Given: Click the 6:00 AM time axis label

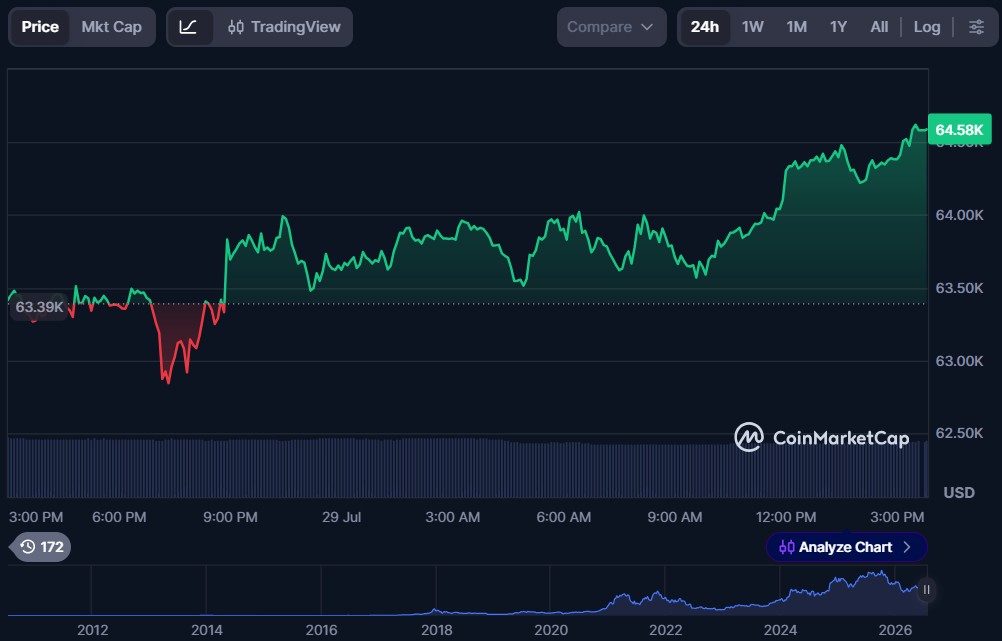Looking at the screenshot, I should (x=564, y=517).
